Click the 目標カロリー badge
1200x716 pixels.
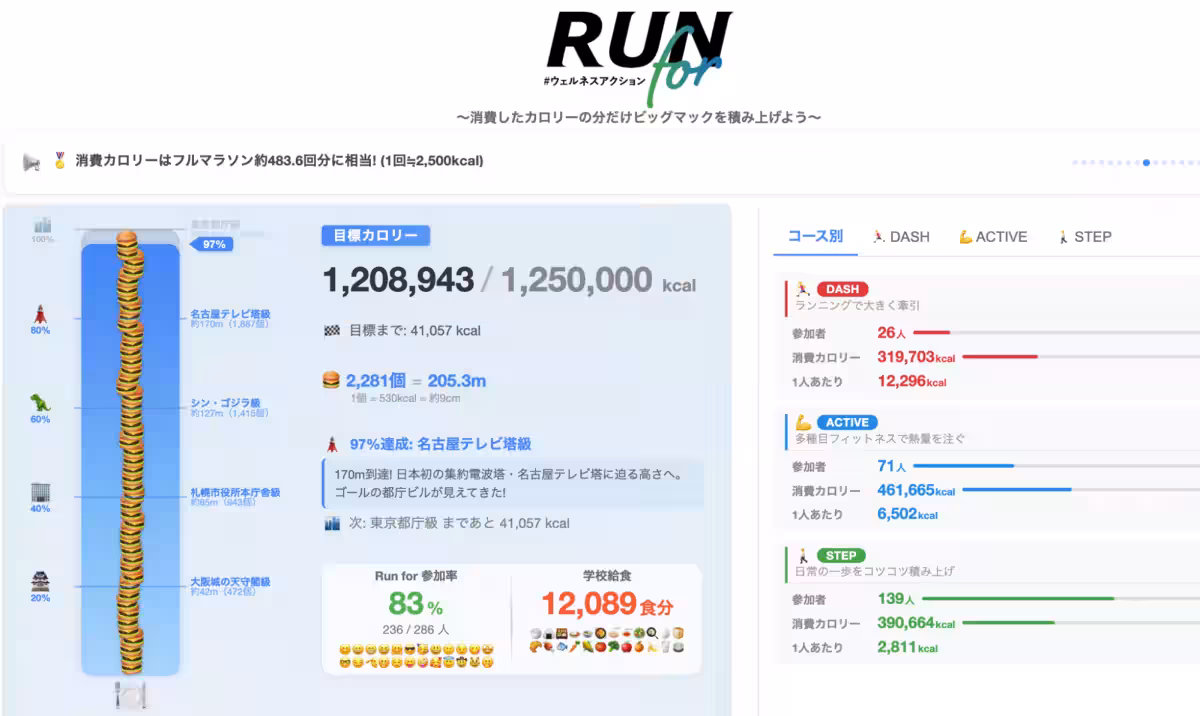[375, 236]
